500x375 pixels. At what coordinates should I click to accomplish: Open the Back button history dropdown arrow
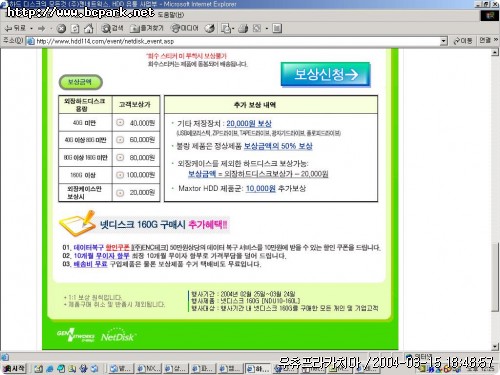pyautogui.click(x=31, y=29)
